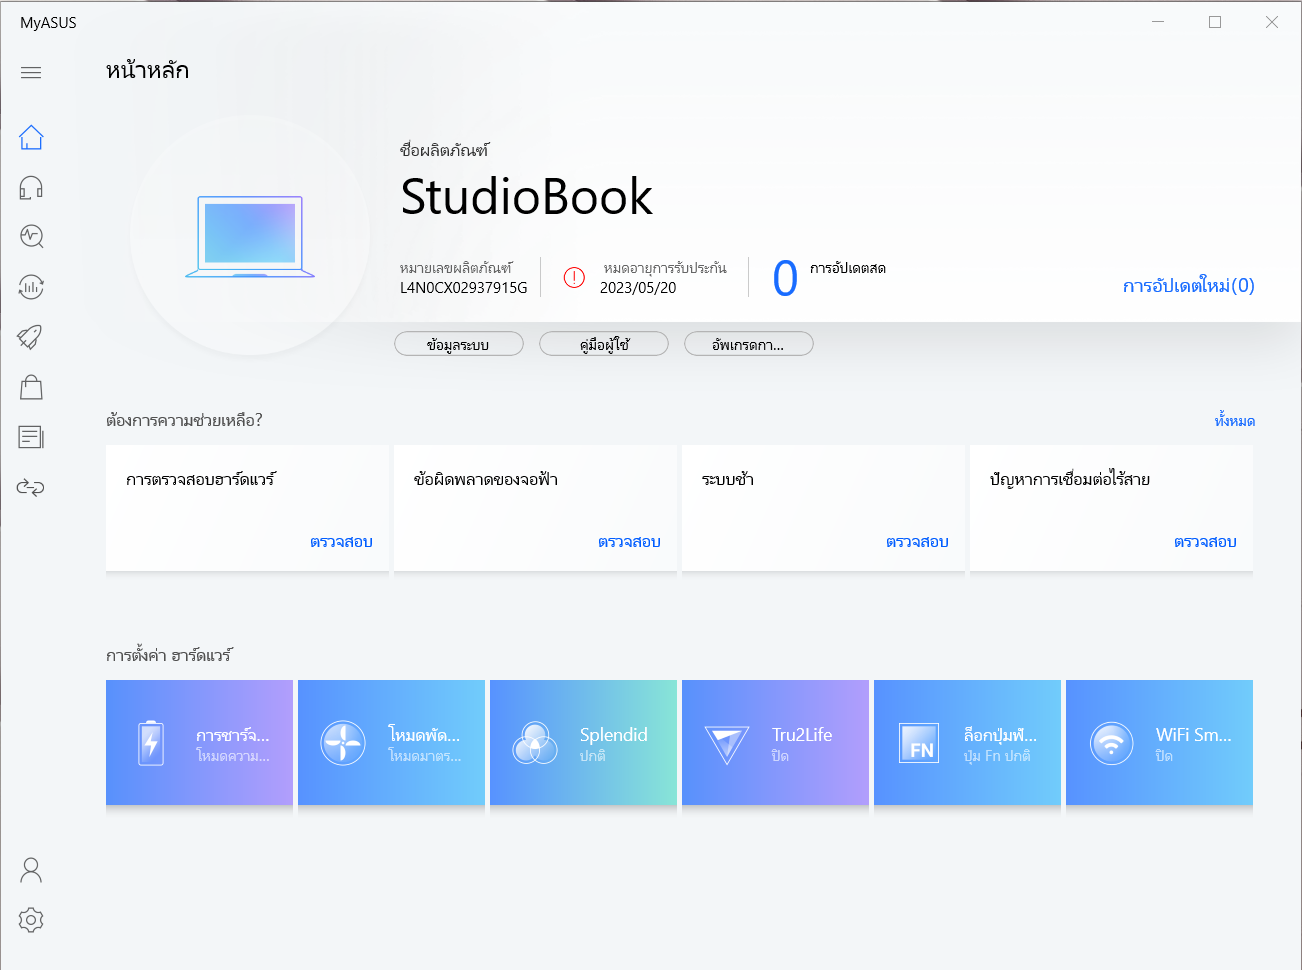This screenshot has width=1302, height=970.
Task: Open the hamburger navigation menu
Action: (31, 72)
